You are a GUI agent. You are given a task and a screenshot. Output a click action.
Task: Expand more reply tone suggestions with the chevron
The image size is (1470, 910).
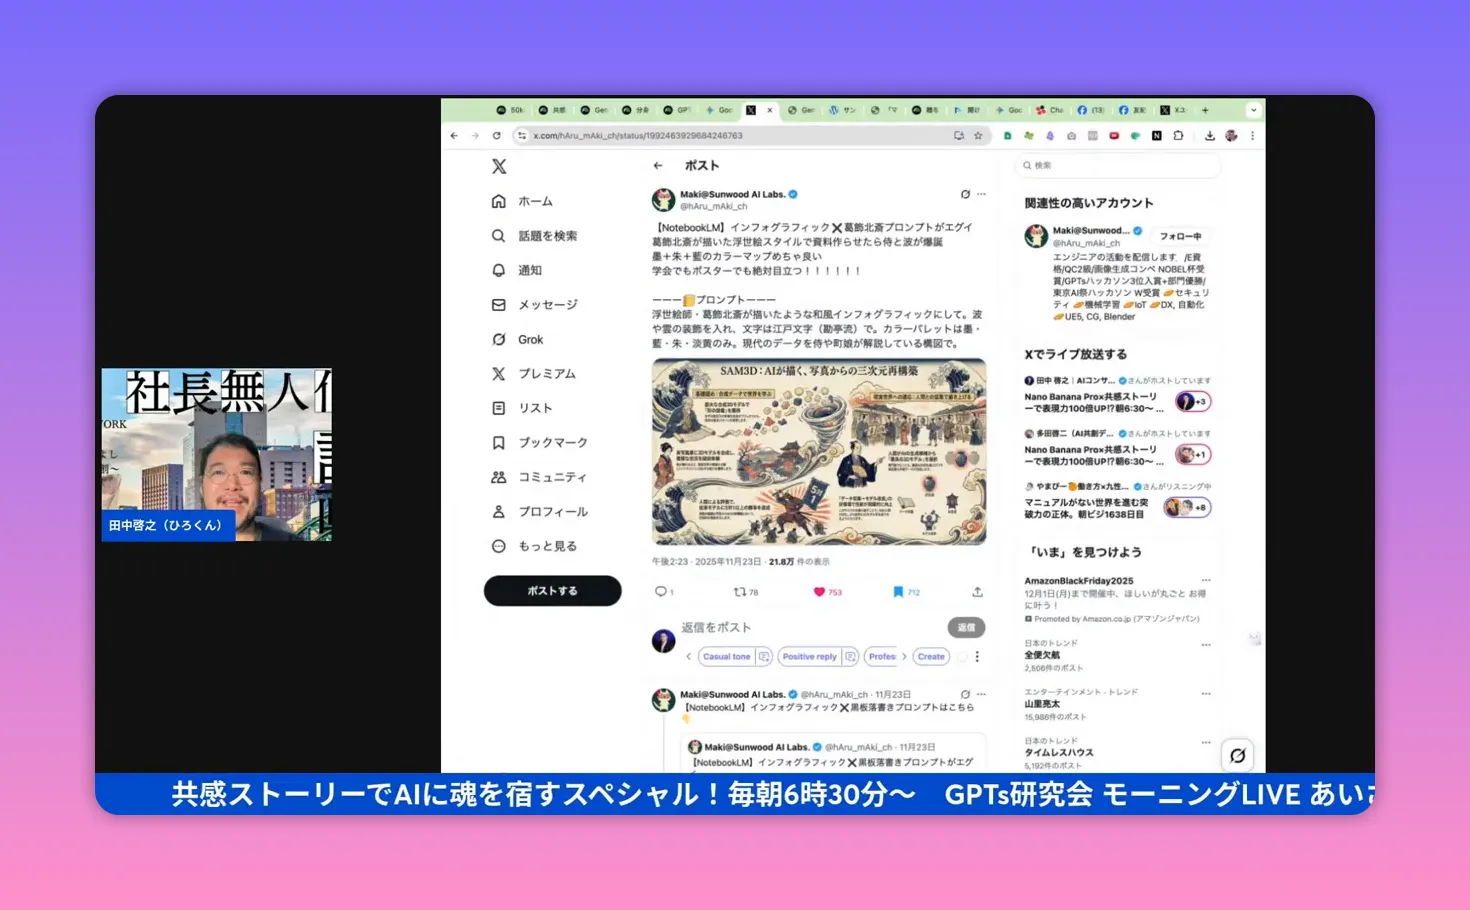pos(903,656)
